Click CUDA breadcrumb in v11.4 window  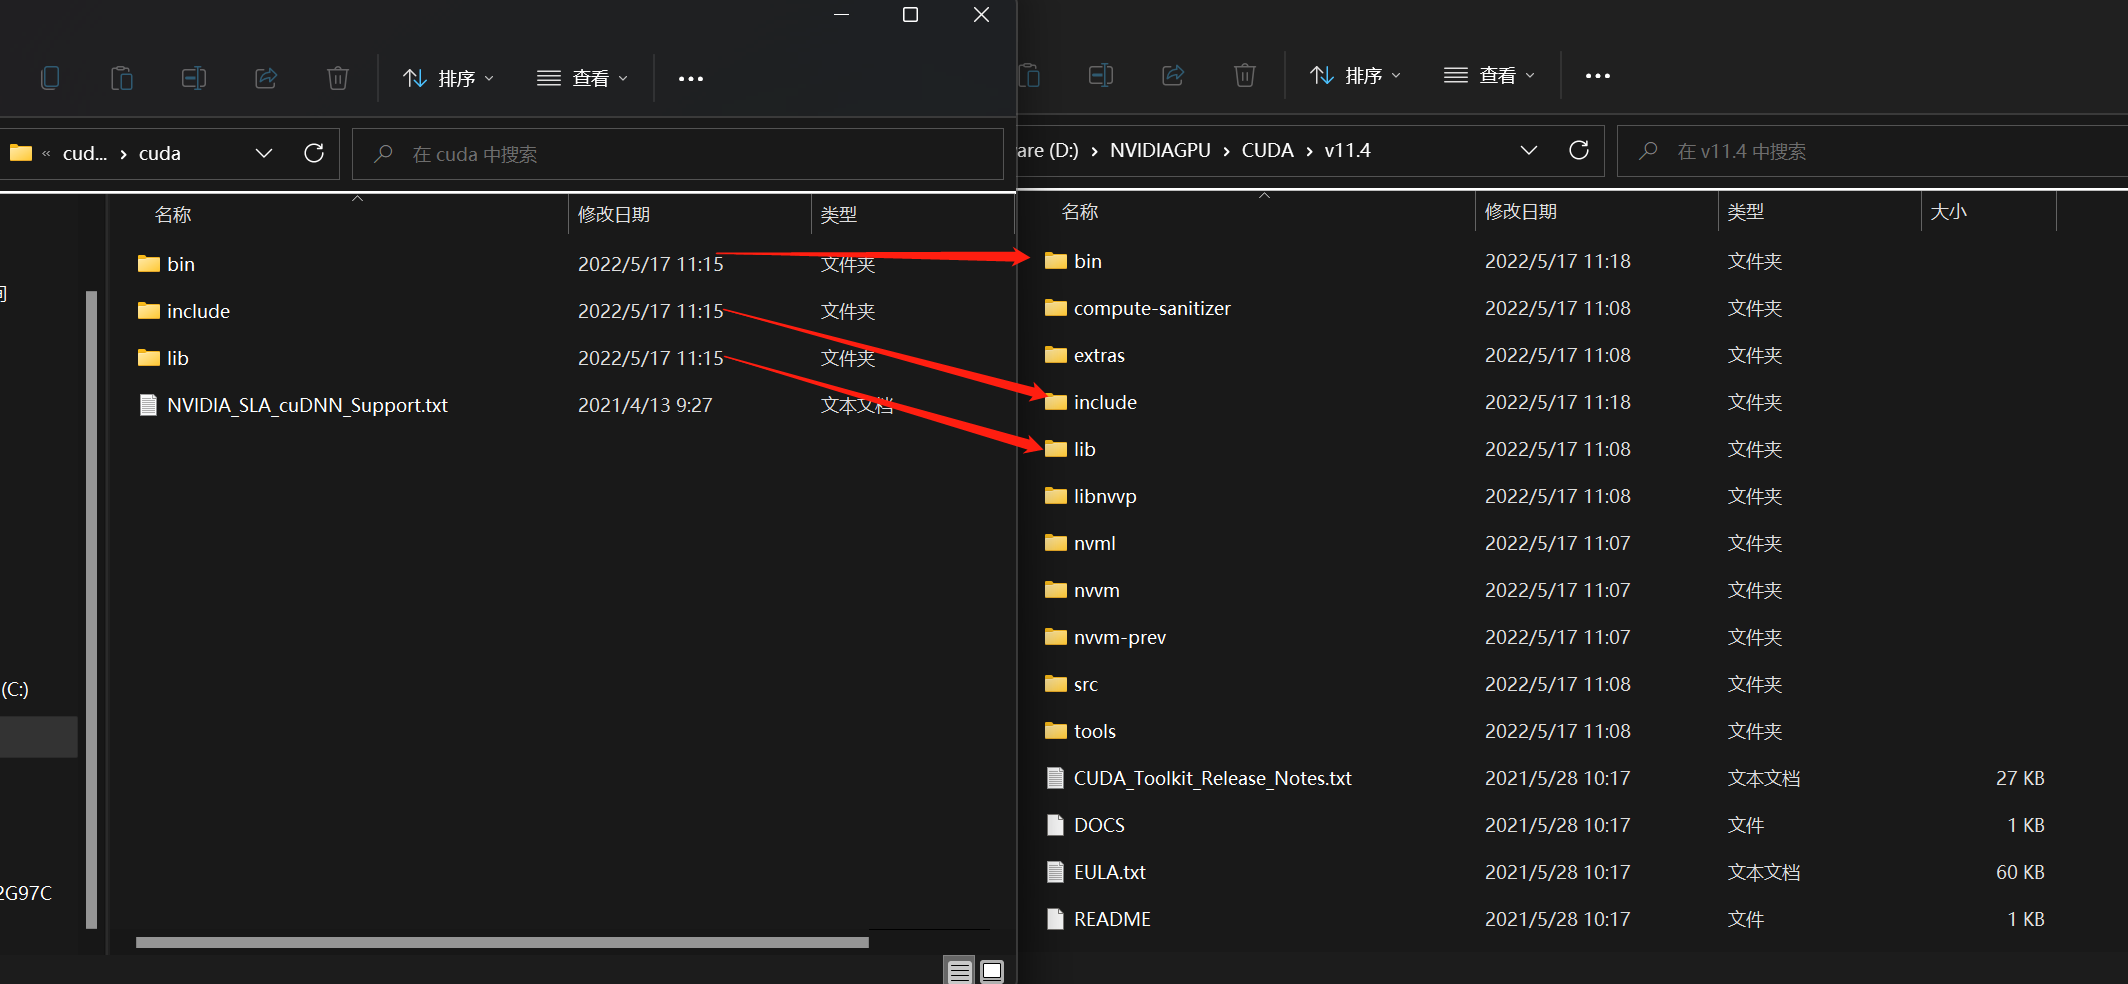click(1267, 150)
